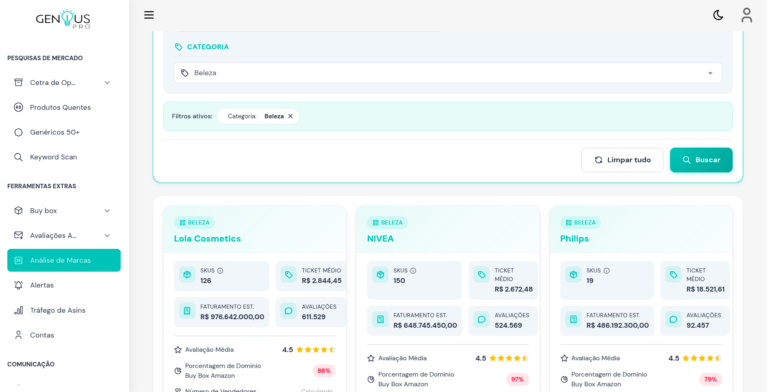Click SKUs cube icon on NIVEA card

[x=380, y=275]
